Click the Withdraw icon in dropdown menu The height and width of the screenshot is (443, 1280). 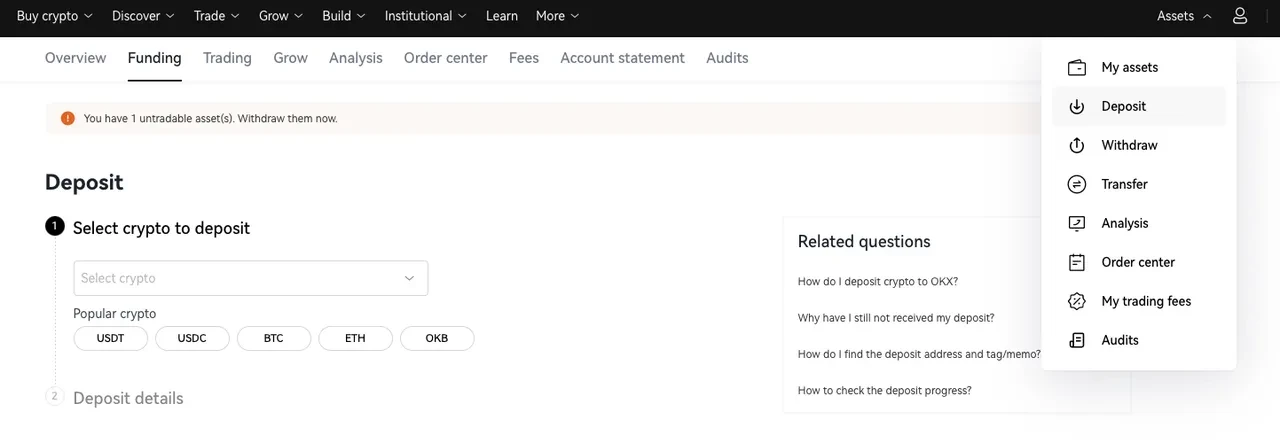(x=1077, y=145)
